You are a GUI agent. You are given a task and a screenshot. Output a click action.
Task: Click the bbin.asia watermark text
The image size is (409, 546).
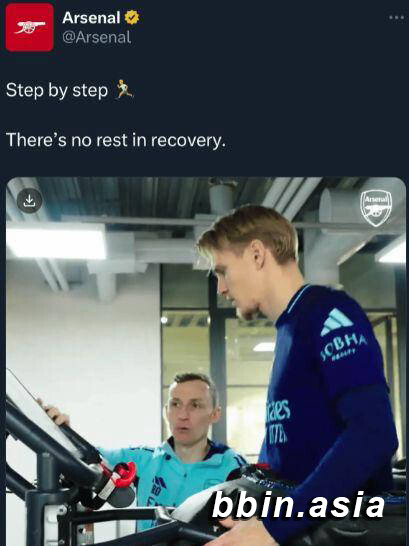click(298, 505)
